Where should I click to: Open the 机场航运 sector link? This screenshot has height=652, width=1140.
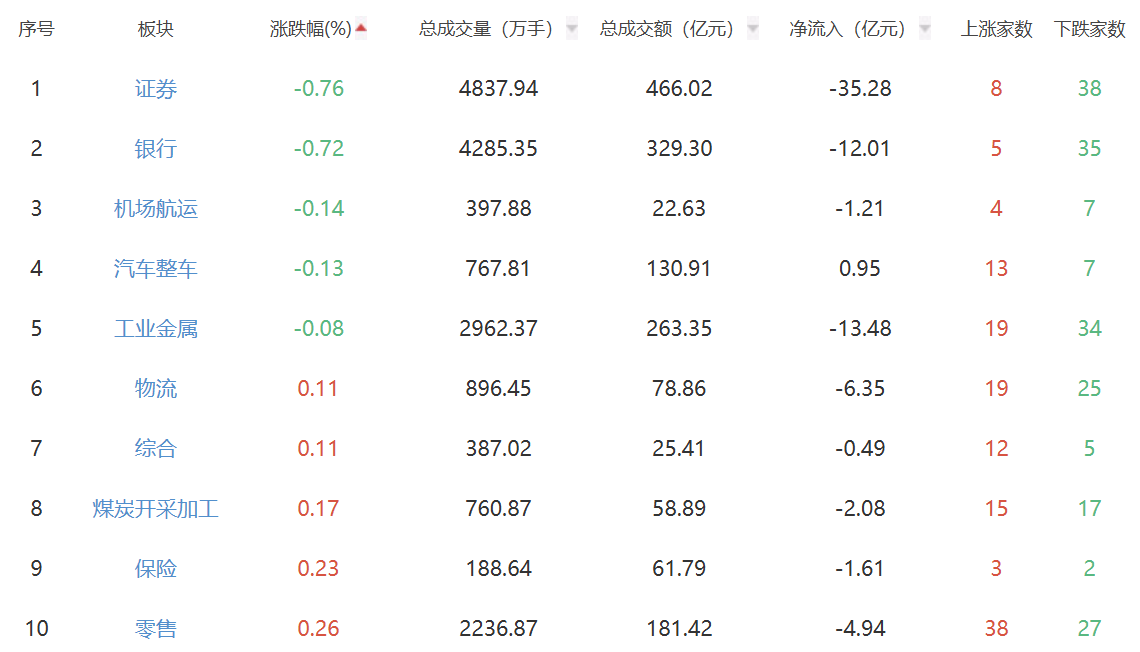[x=156, y=209]
